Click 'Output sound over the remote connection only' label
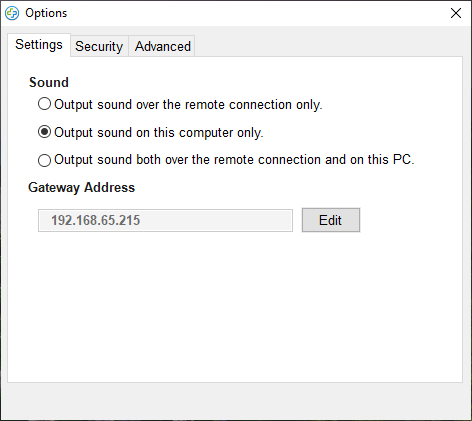The image size is (472, 421). pos(188,105)
